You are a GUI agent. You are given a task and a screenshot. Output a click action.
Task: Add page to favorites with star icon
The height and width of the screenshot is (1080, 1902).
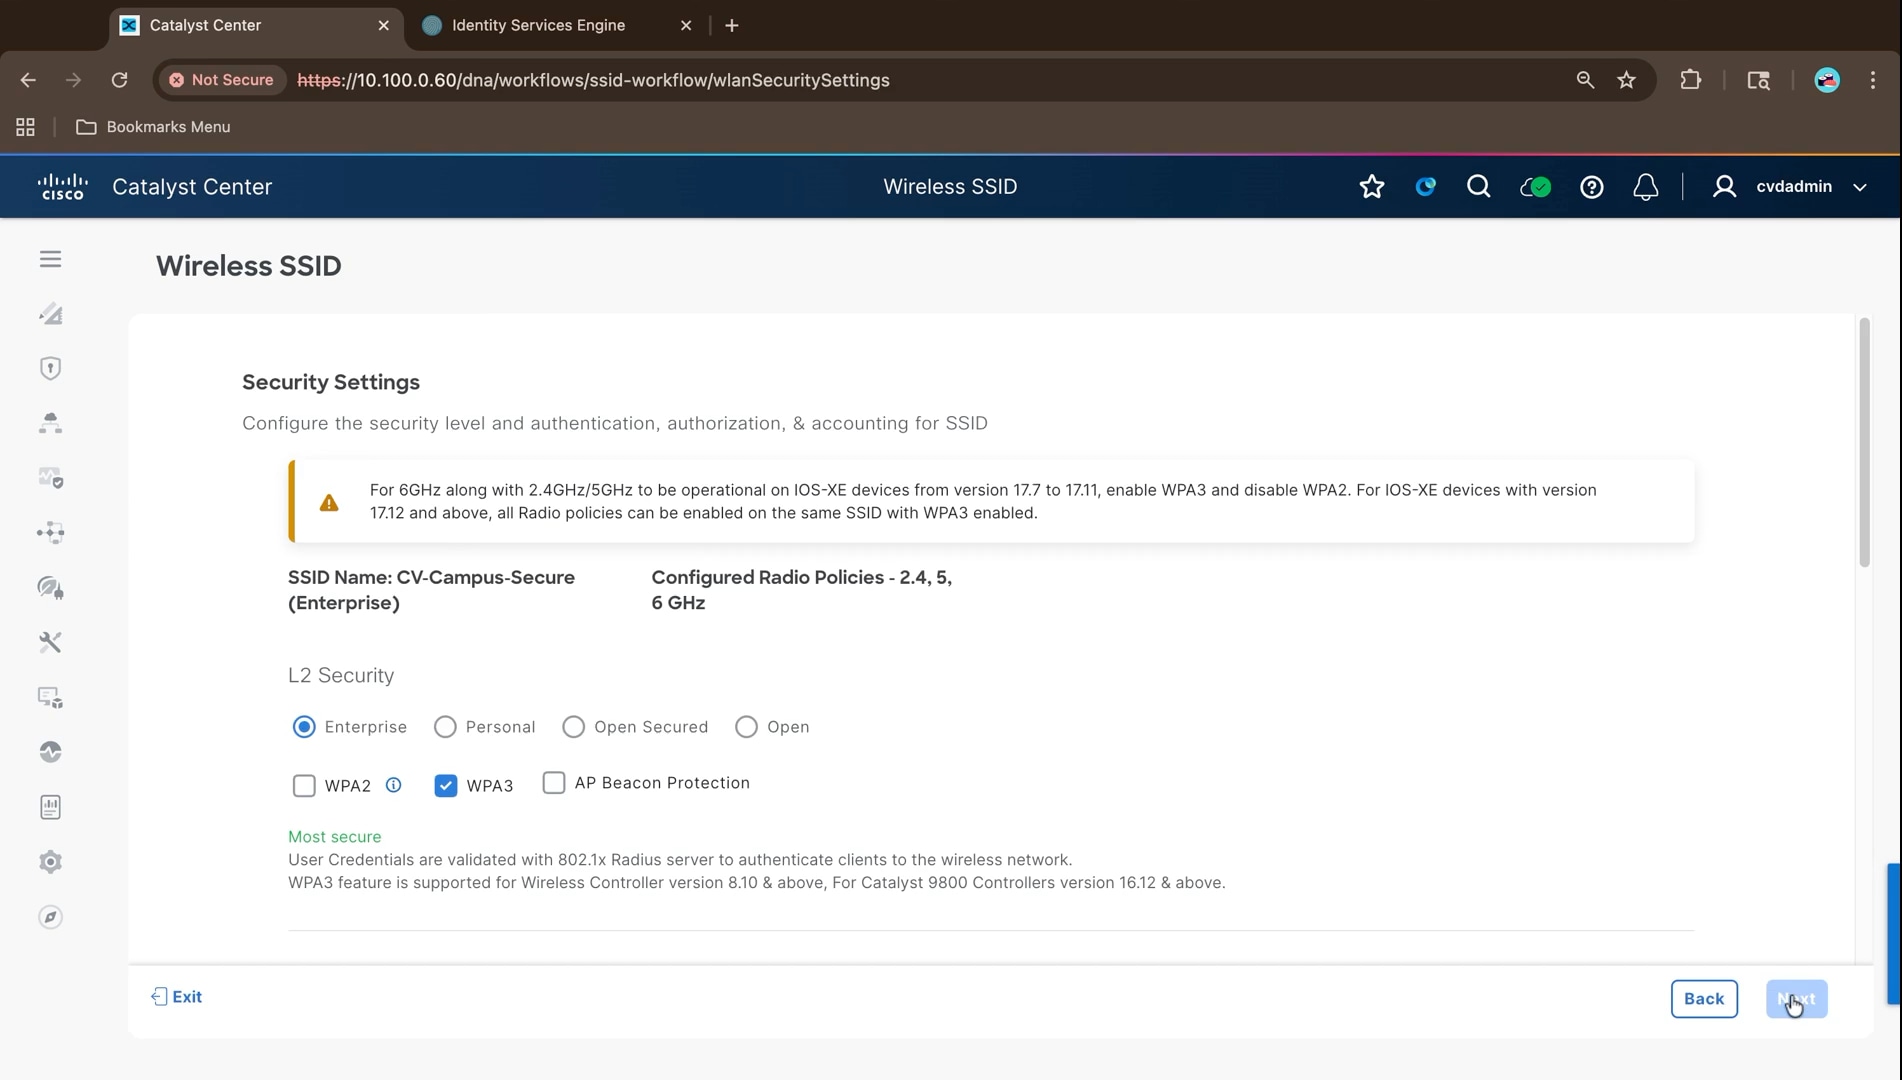pyautogui.click(x=1372, y=187)
